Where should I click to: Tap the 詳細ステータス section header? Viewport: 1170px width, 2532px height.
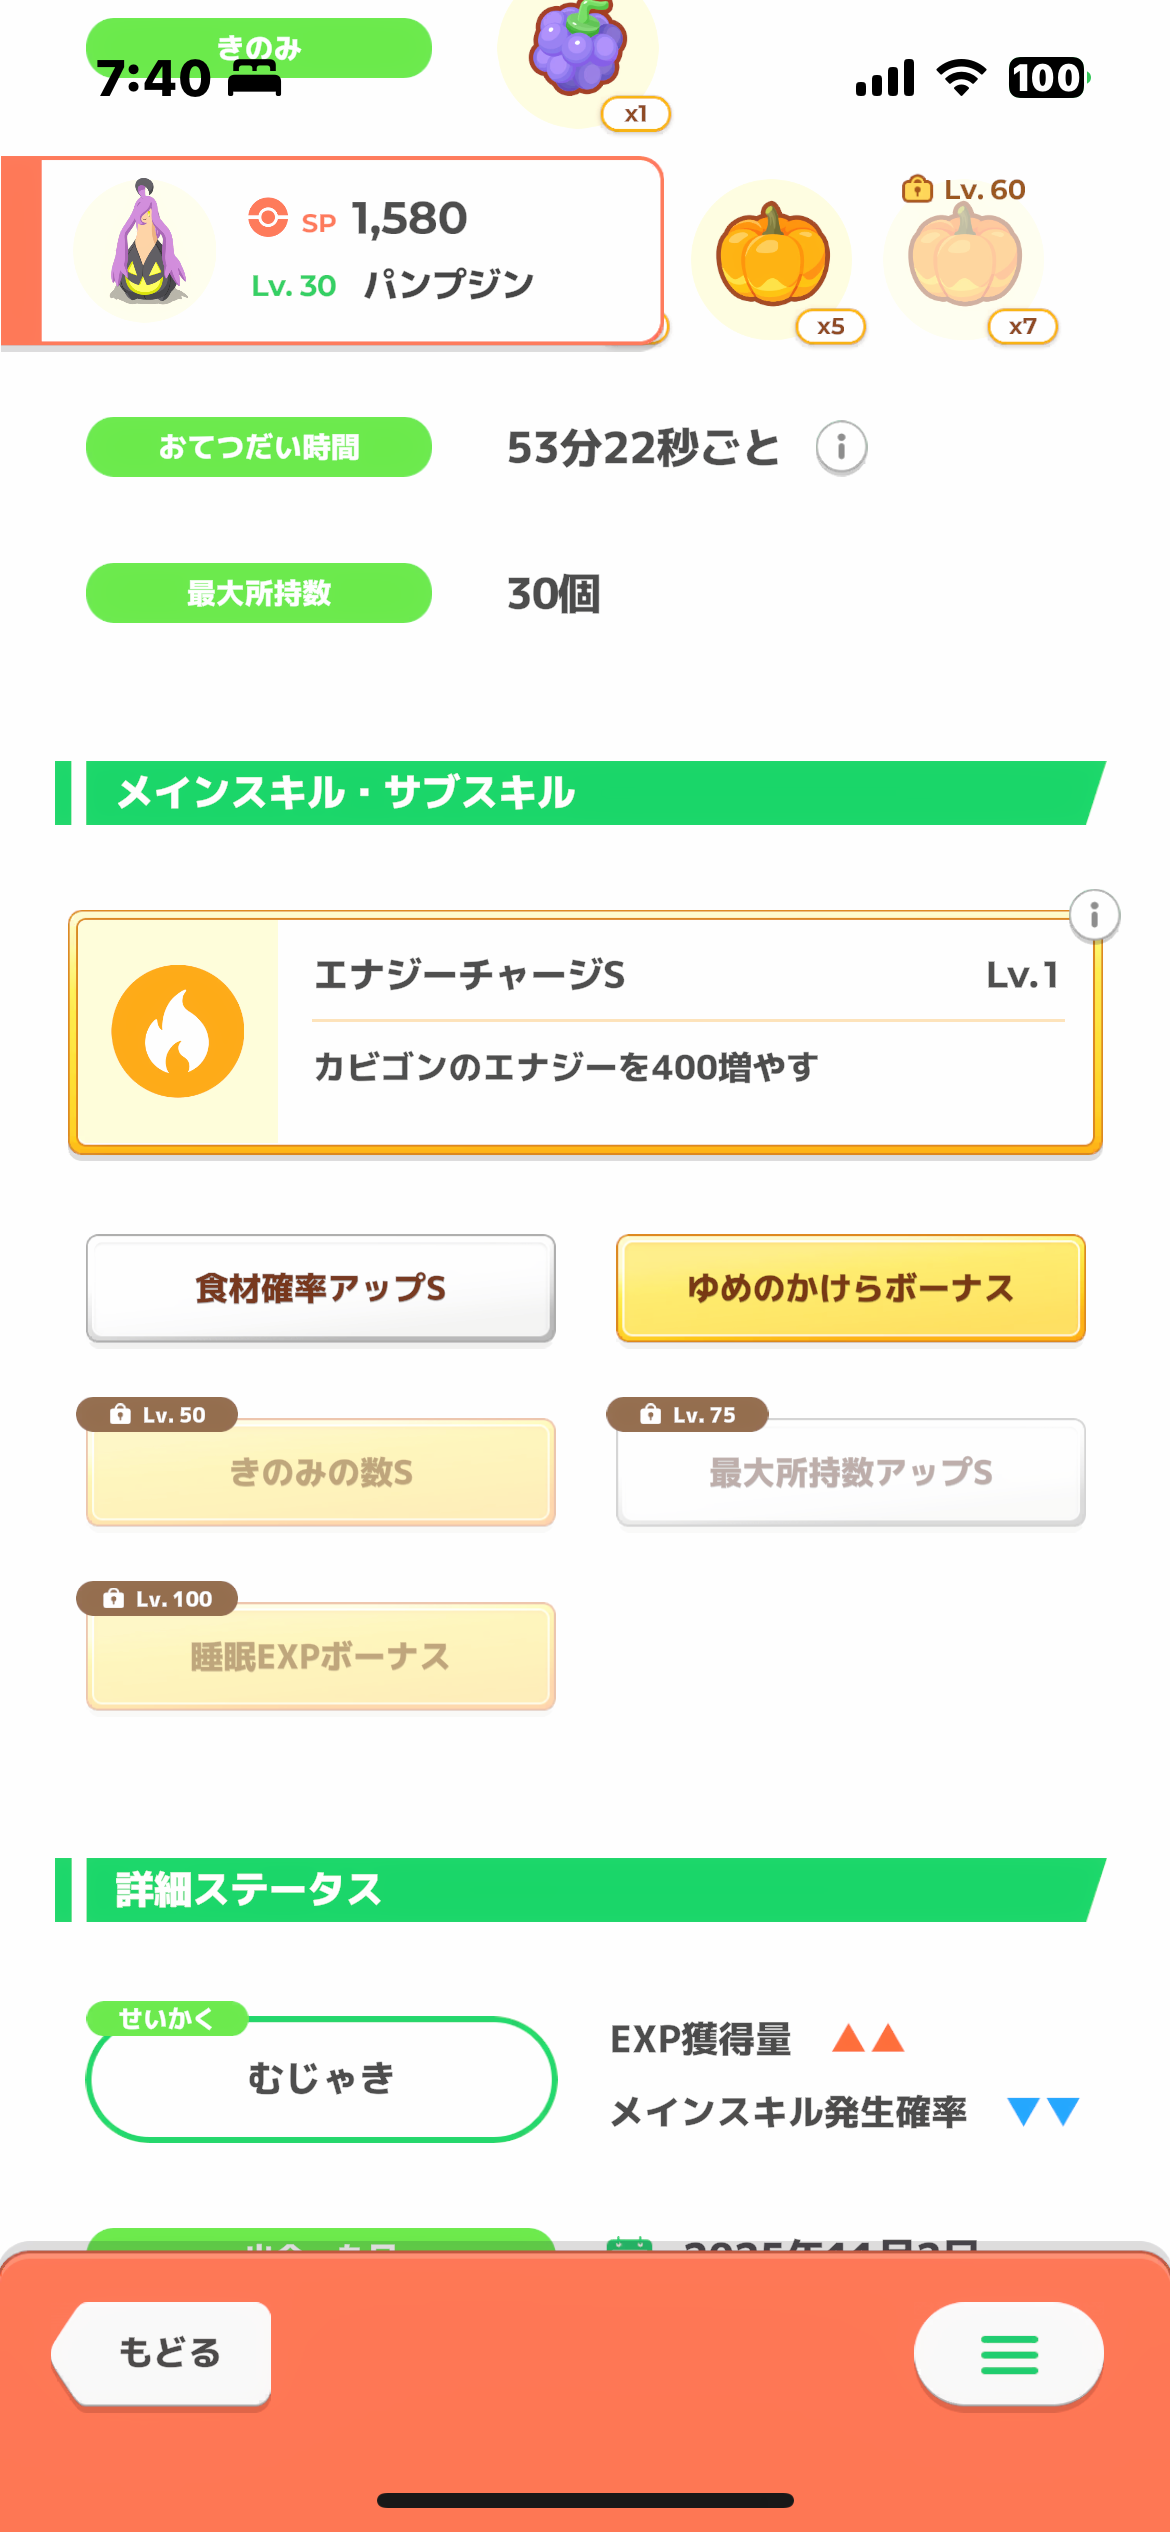point(580,1890)
